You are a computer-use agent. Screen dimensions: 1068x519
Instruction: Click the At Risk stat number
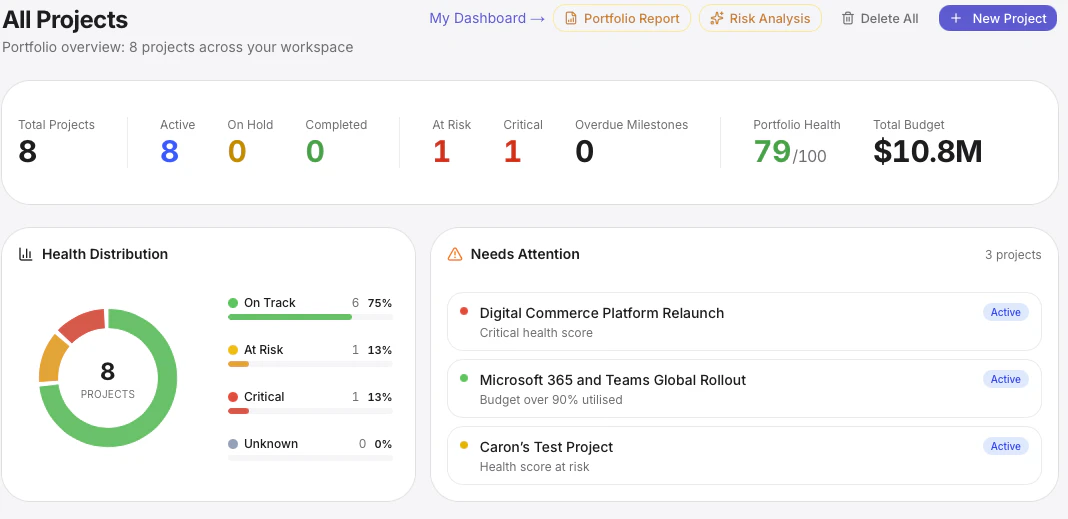[441, 151]
